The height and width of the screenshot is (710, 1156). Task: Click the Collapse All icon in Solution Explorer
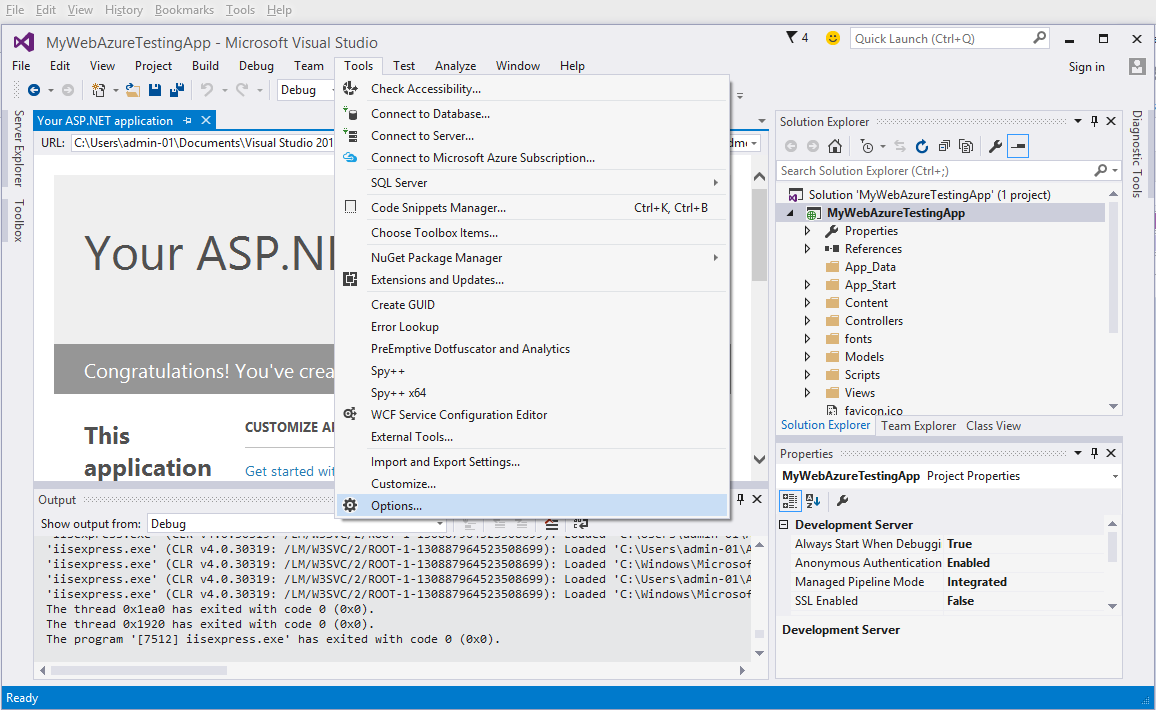click(x=944, y=146)
